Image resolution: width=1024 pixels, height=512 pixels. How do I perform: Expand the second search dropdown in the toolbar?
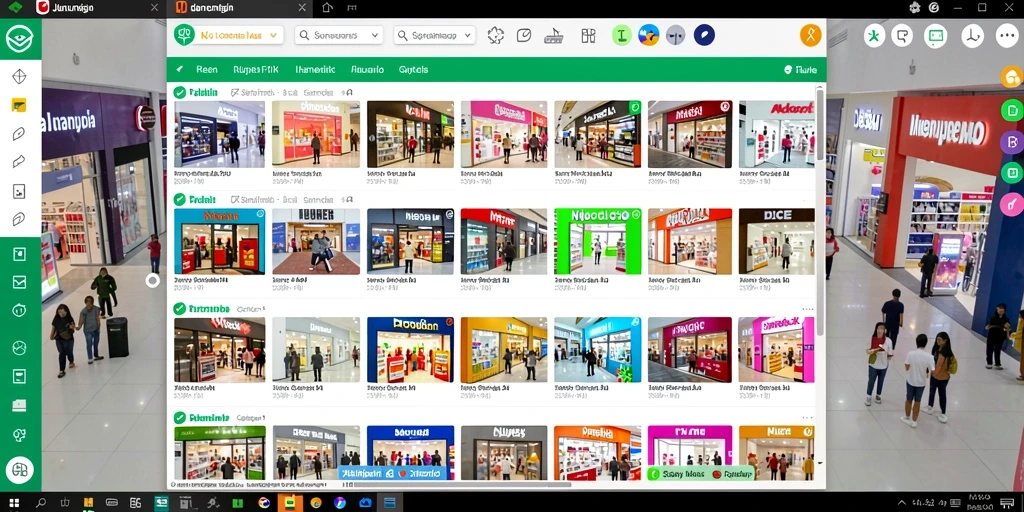pyautogui.click(x=434, y=35)
